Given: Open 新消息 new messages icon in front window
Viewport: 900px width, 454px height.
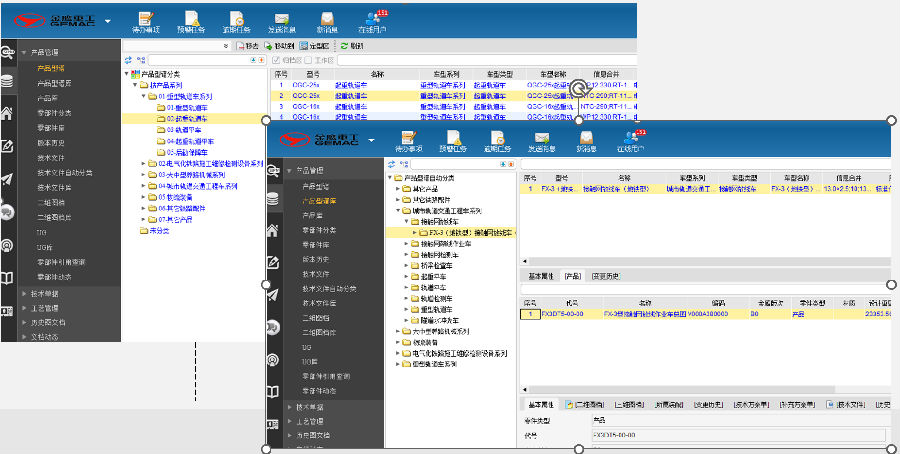Looking at the screenshot, I should coord(585,141).
